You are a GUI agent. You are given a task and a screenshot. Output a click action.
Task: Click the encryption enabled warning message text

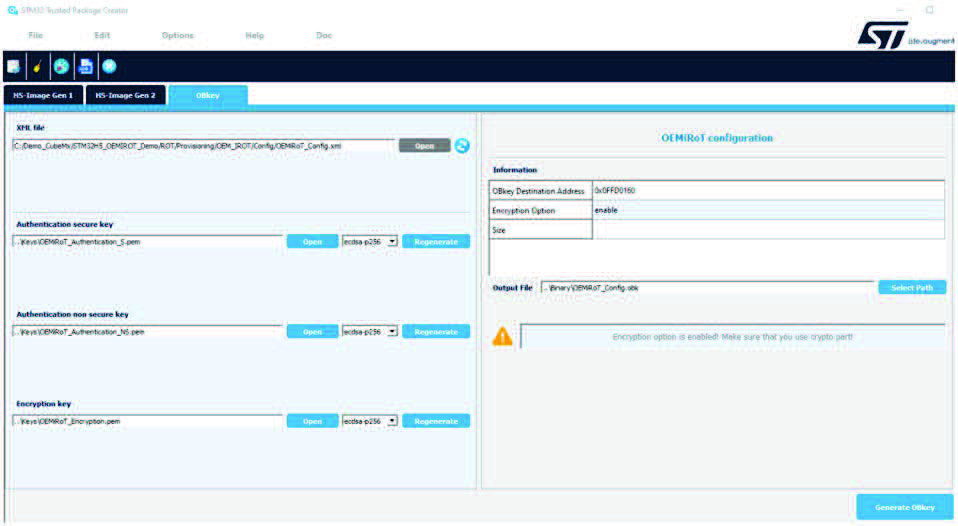click(x=732, y=337)
